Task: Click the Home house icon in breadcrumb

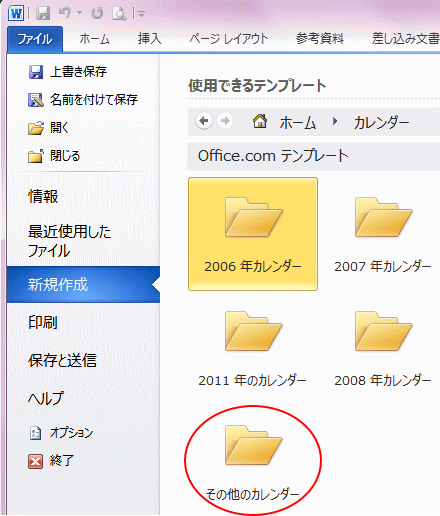Action: point(260,121)
